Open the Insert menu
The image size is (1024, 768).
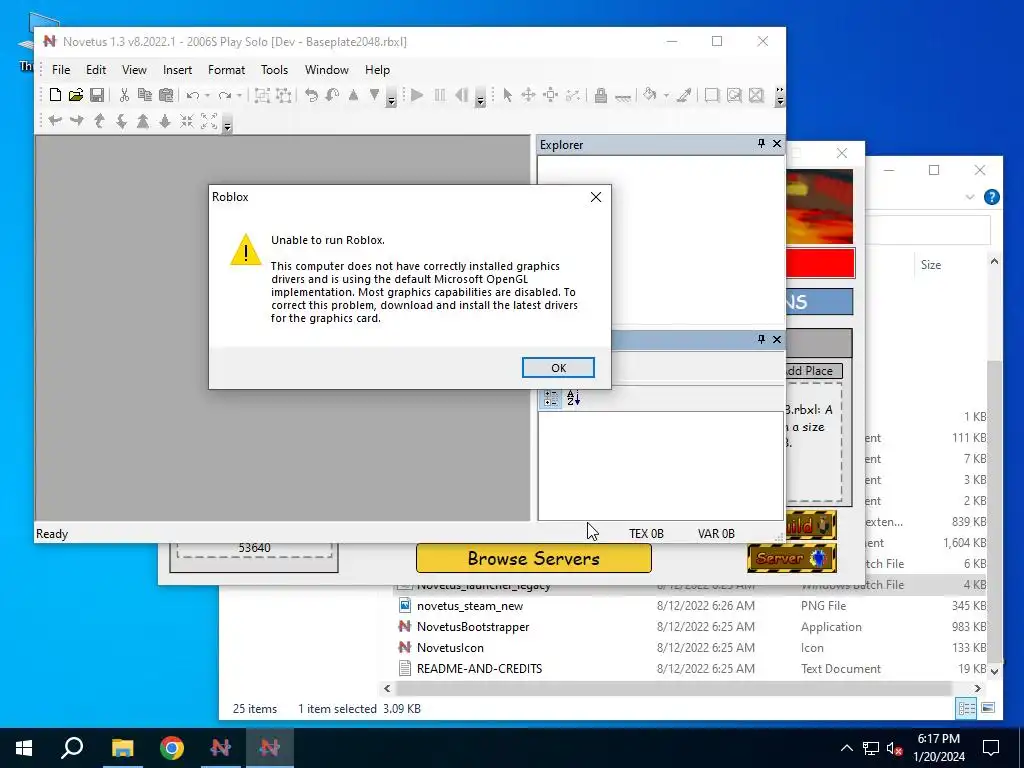(178, 70)
